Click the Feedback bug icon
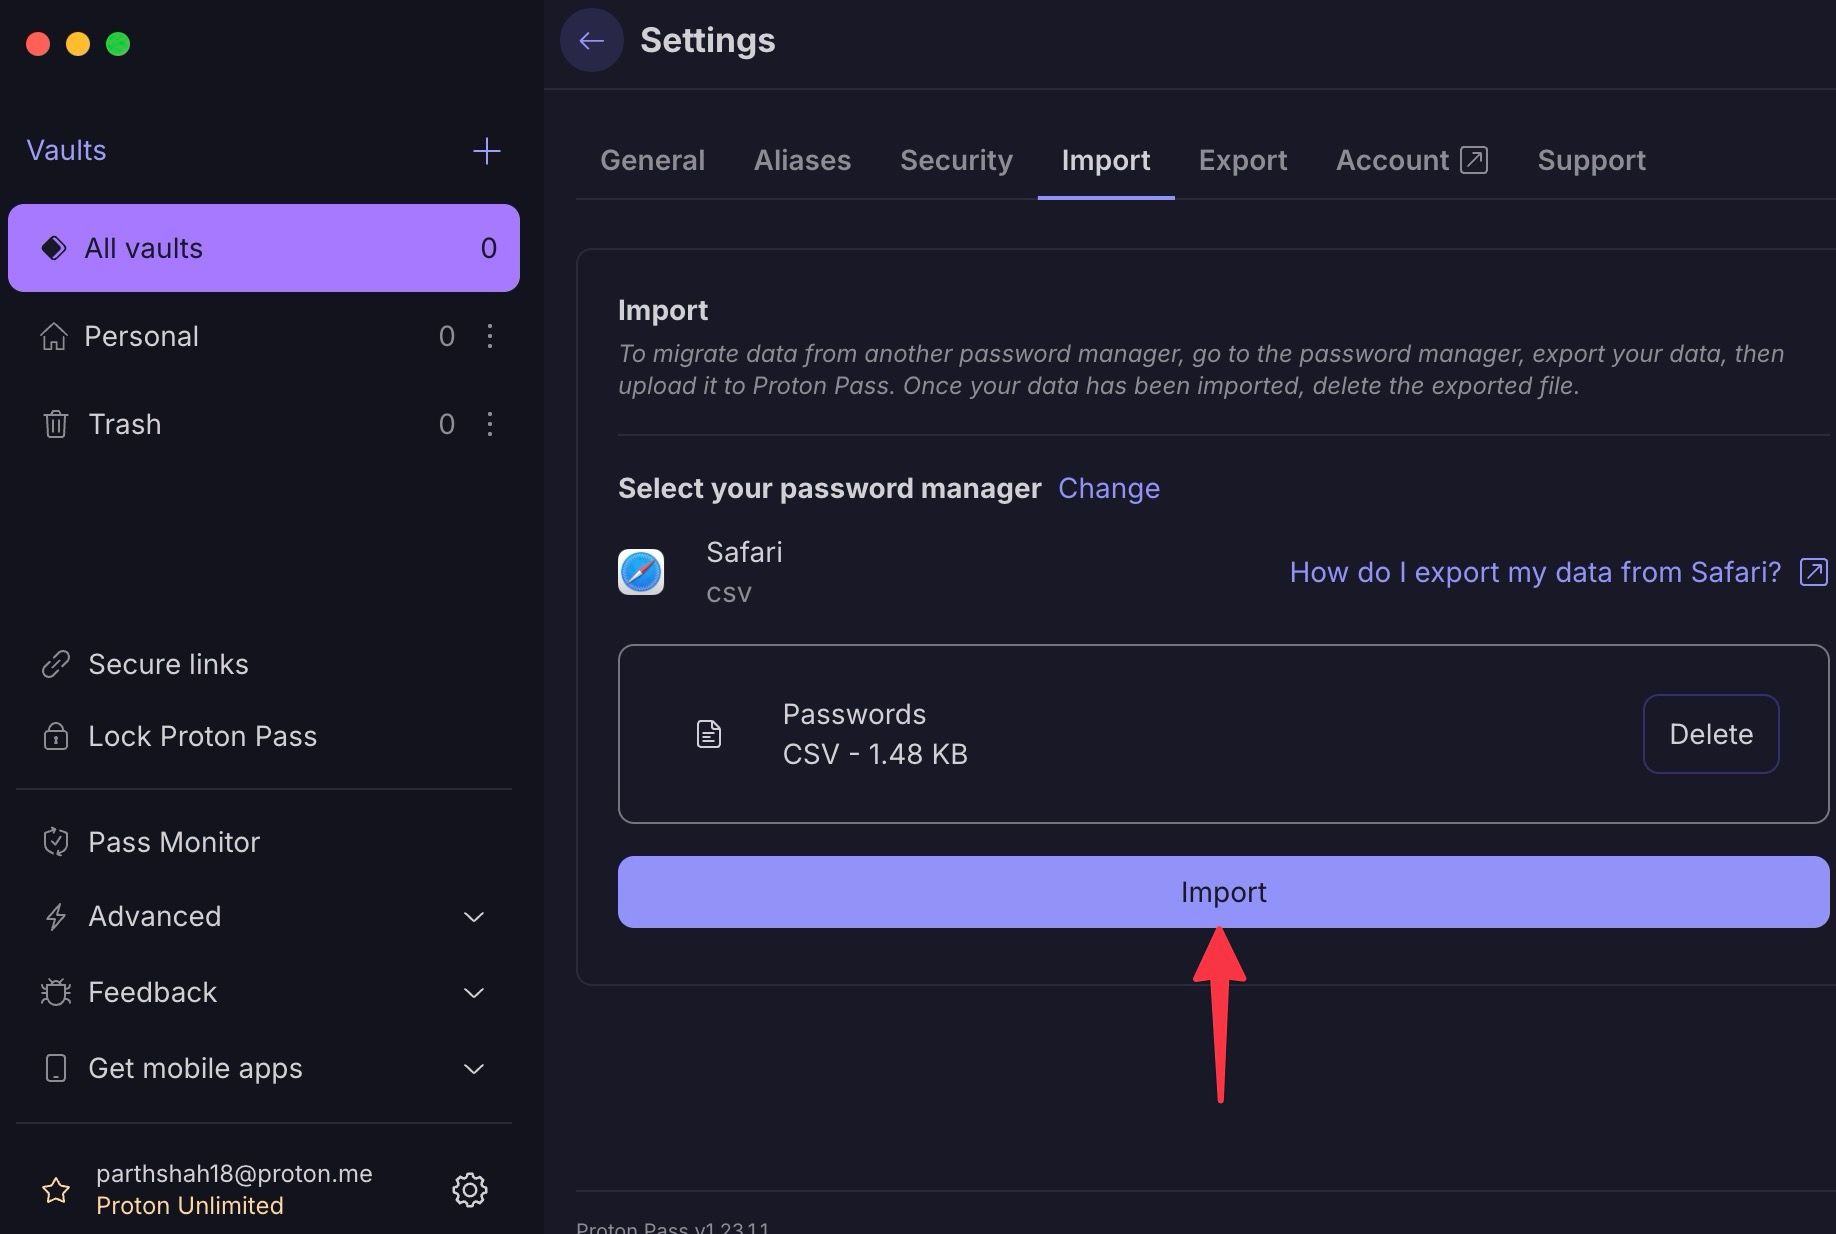The image size is (1836, 1234). pos(56,992)
